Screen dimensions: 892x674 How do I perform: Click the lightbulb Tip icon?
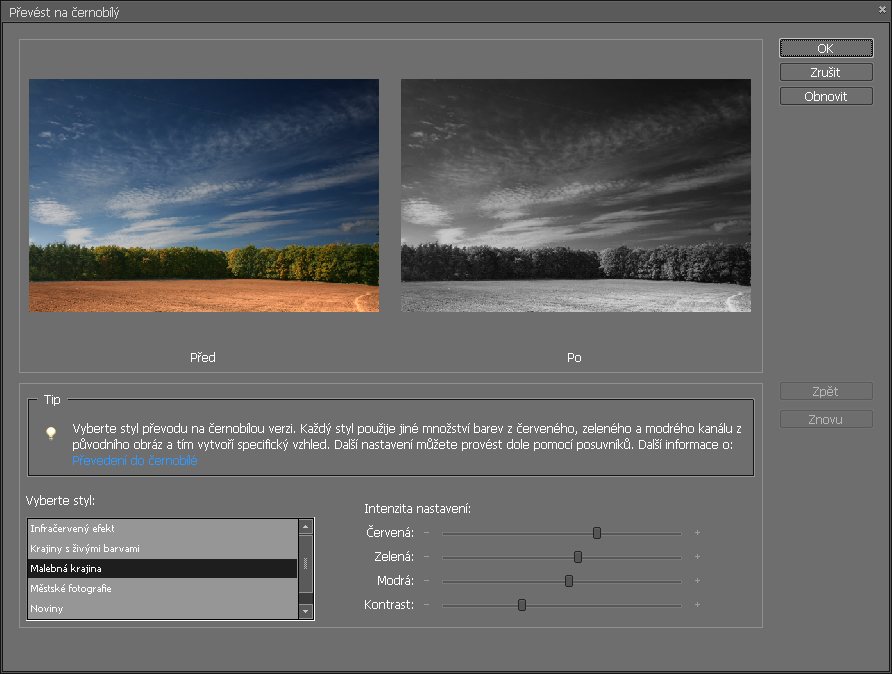pos(50,433)
